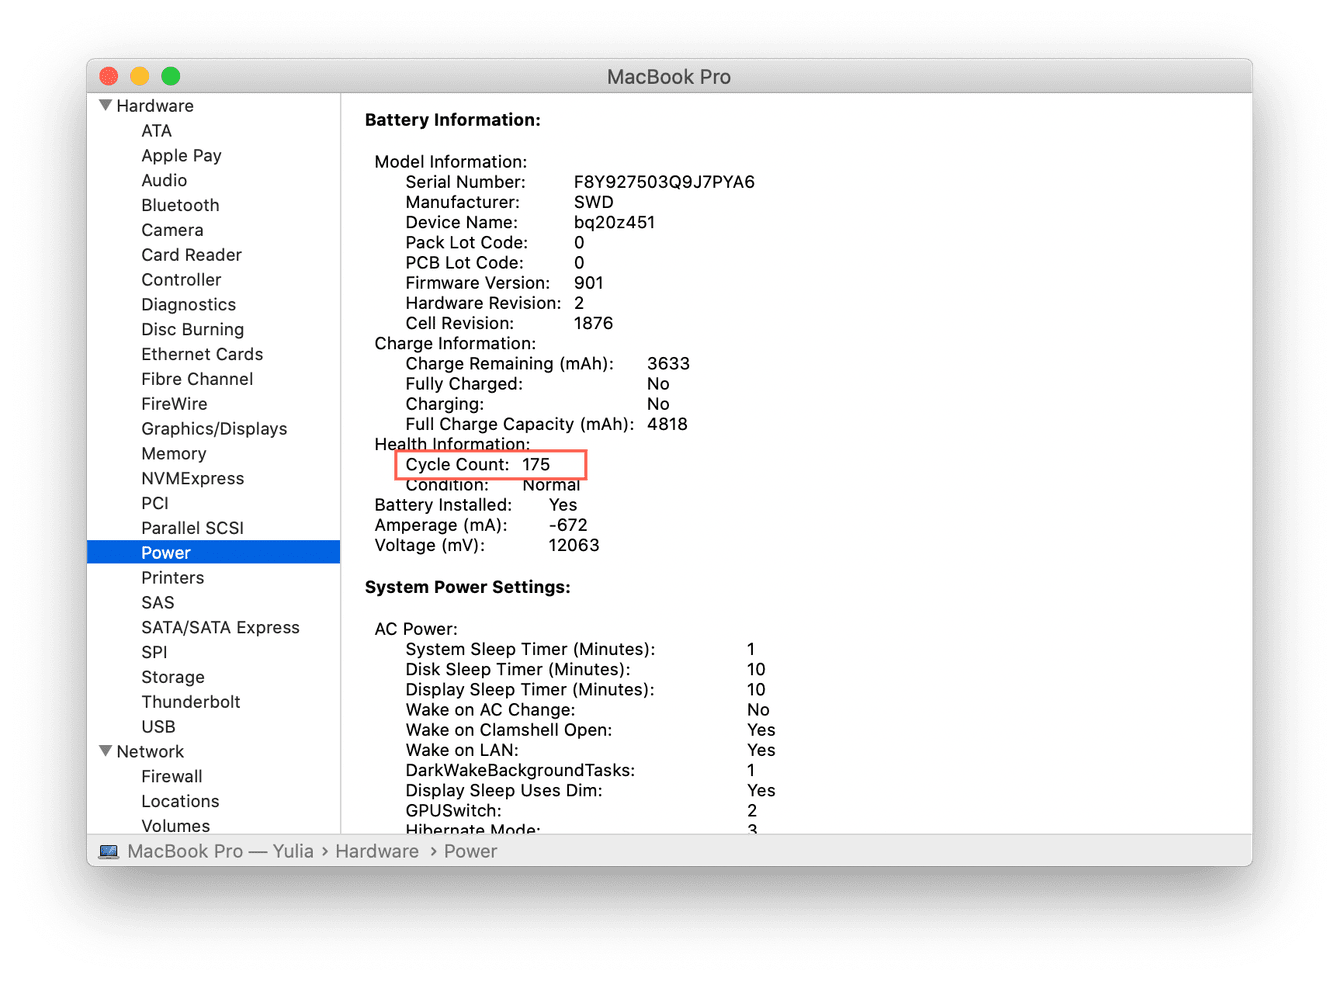Select FireWire in the sidebar
The height and width of the screenshot is (981, 1340).
point(174,404)
